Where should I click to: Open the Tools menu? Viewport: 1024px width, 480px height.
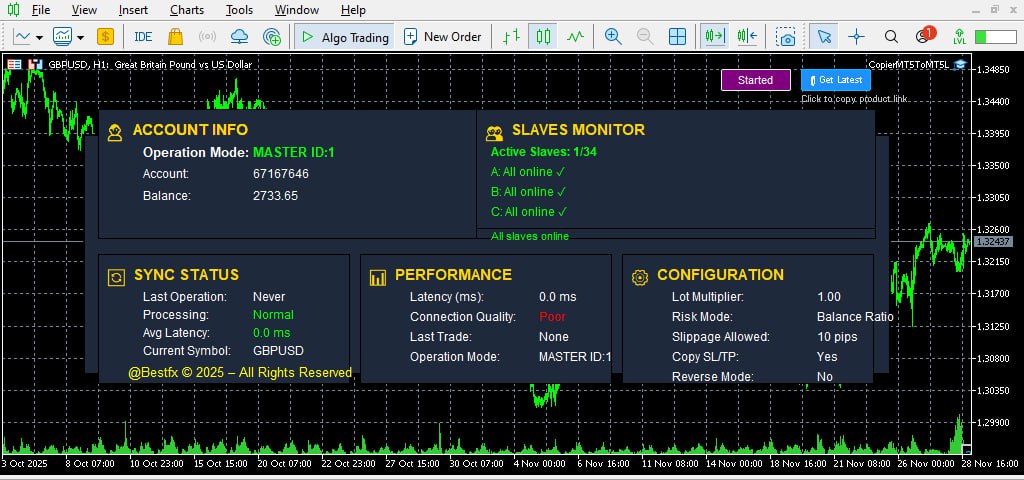(x=240, y=10)
